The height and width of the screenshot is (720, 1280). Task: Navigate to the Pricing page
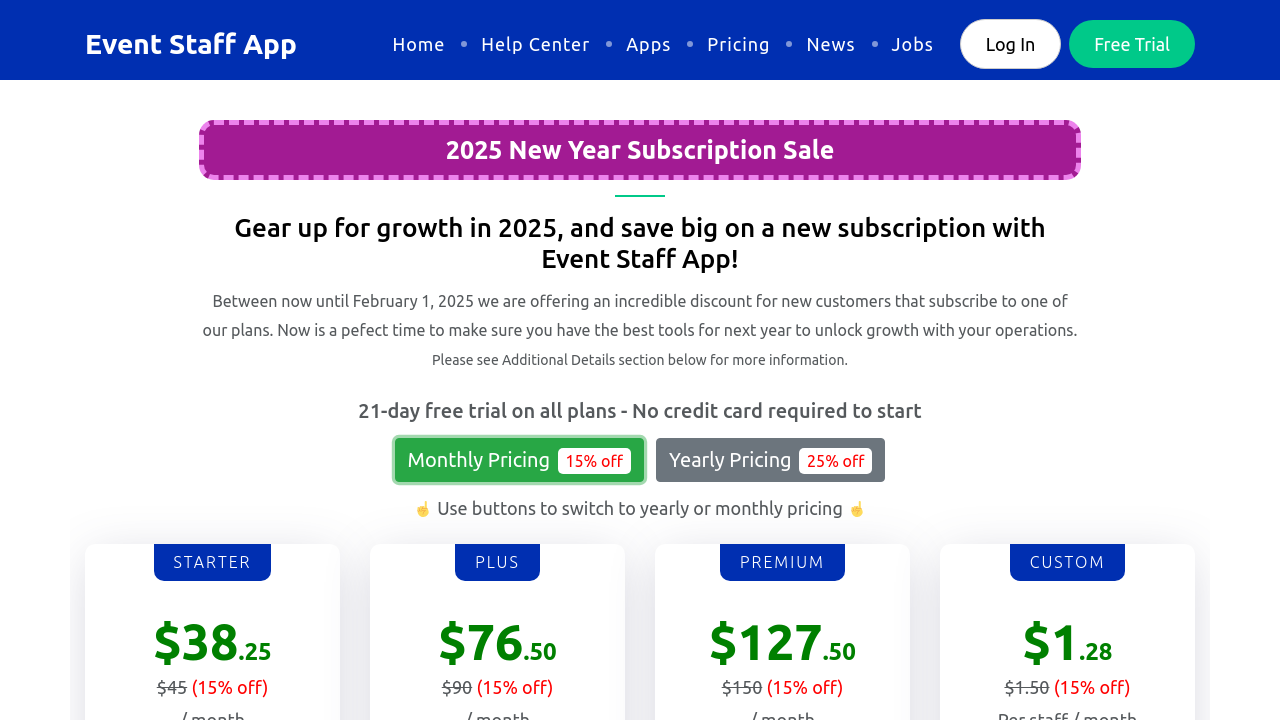[x=738, y=44]
